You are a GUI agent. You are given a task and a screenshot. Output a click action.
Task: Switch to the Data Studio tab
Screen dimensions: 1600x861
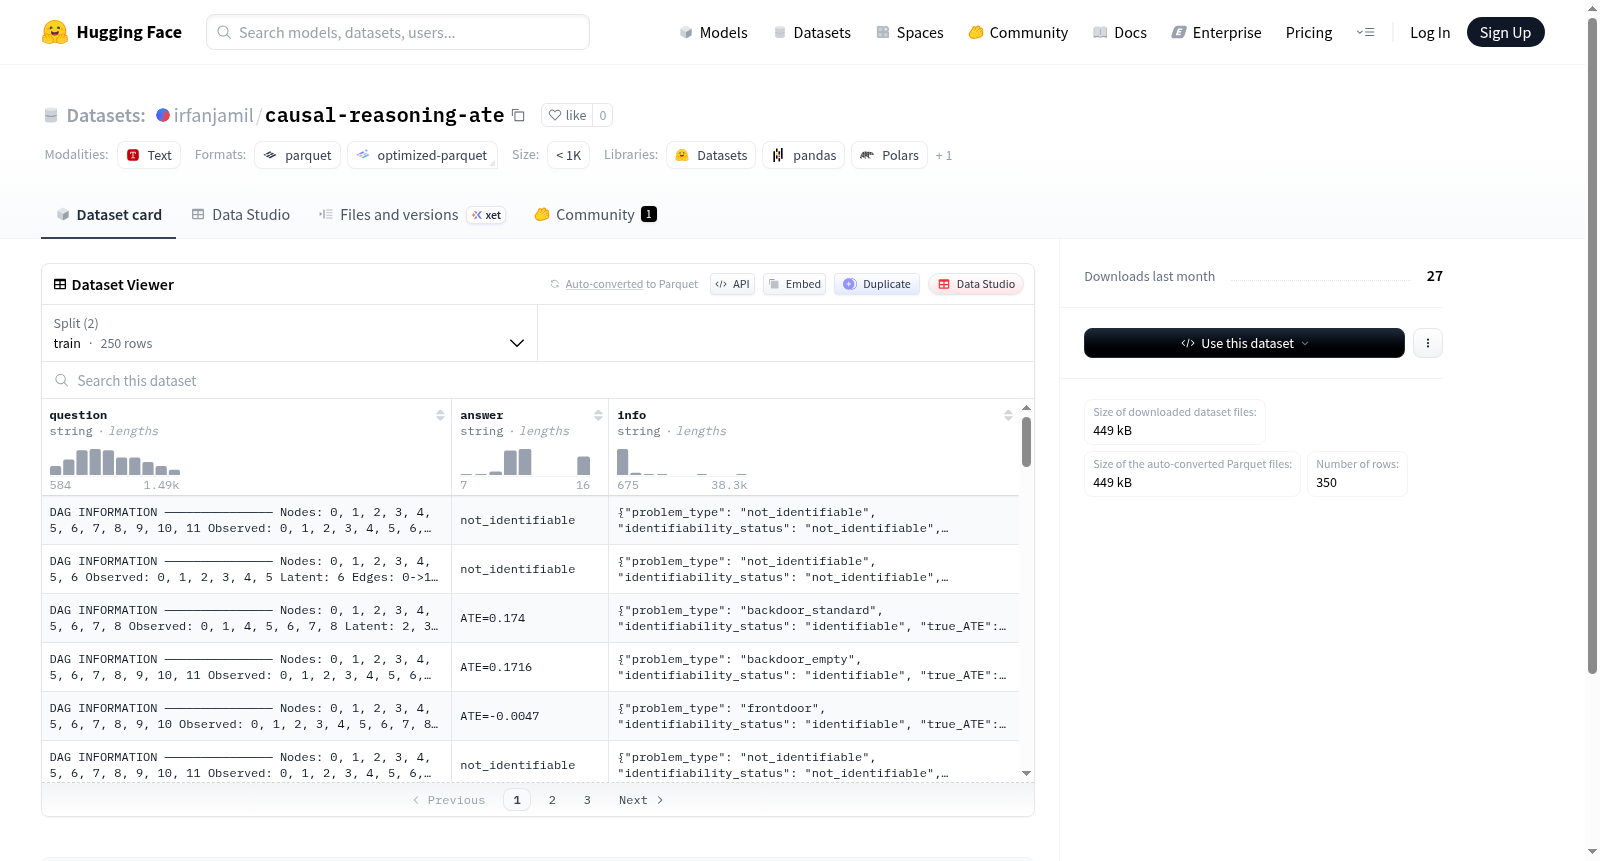(241, 215)
